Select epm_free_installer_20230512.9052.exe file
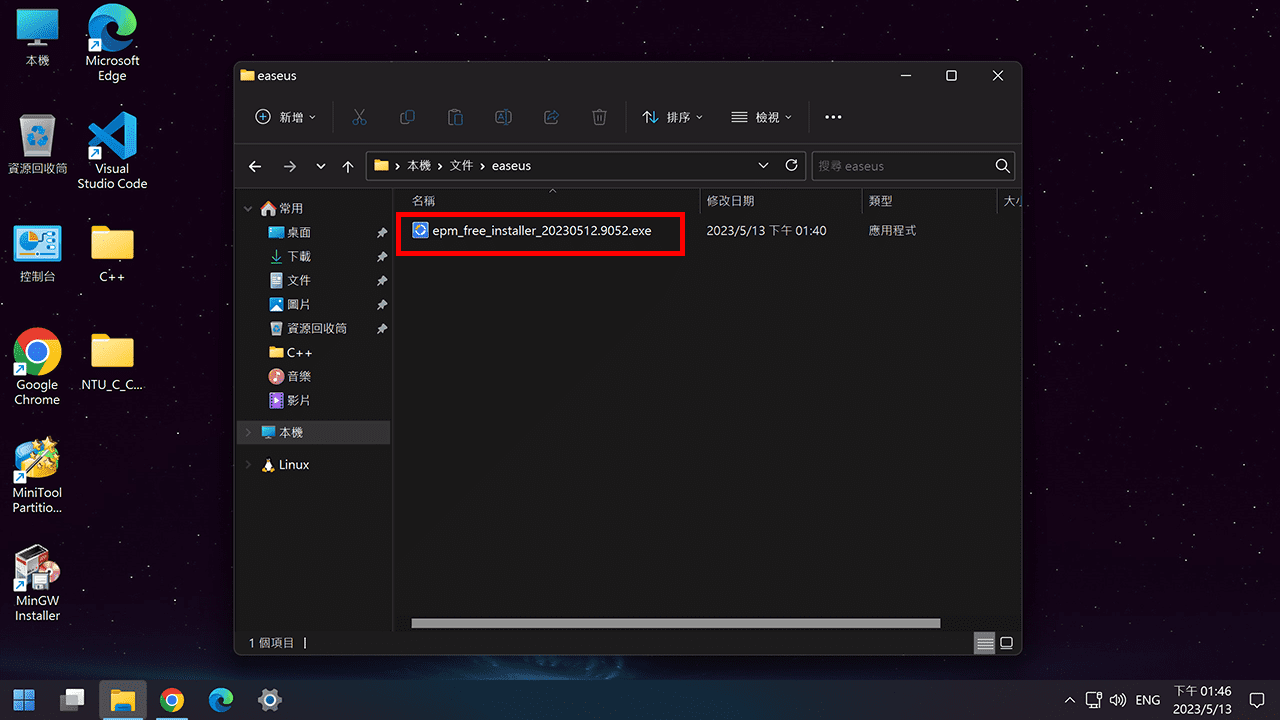1280x720 pixels. click(541, 231)
